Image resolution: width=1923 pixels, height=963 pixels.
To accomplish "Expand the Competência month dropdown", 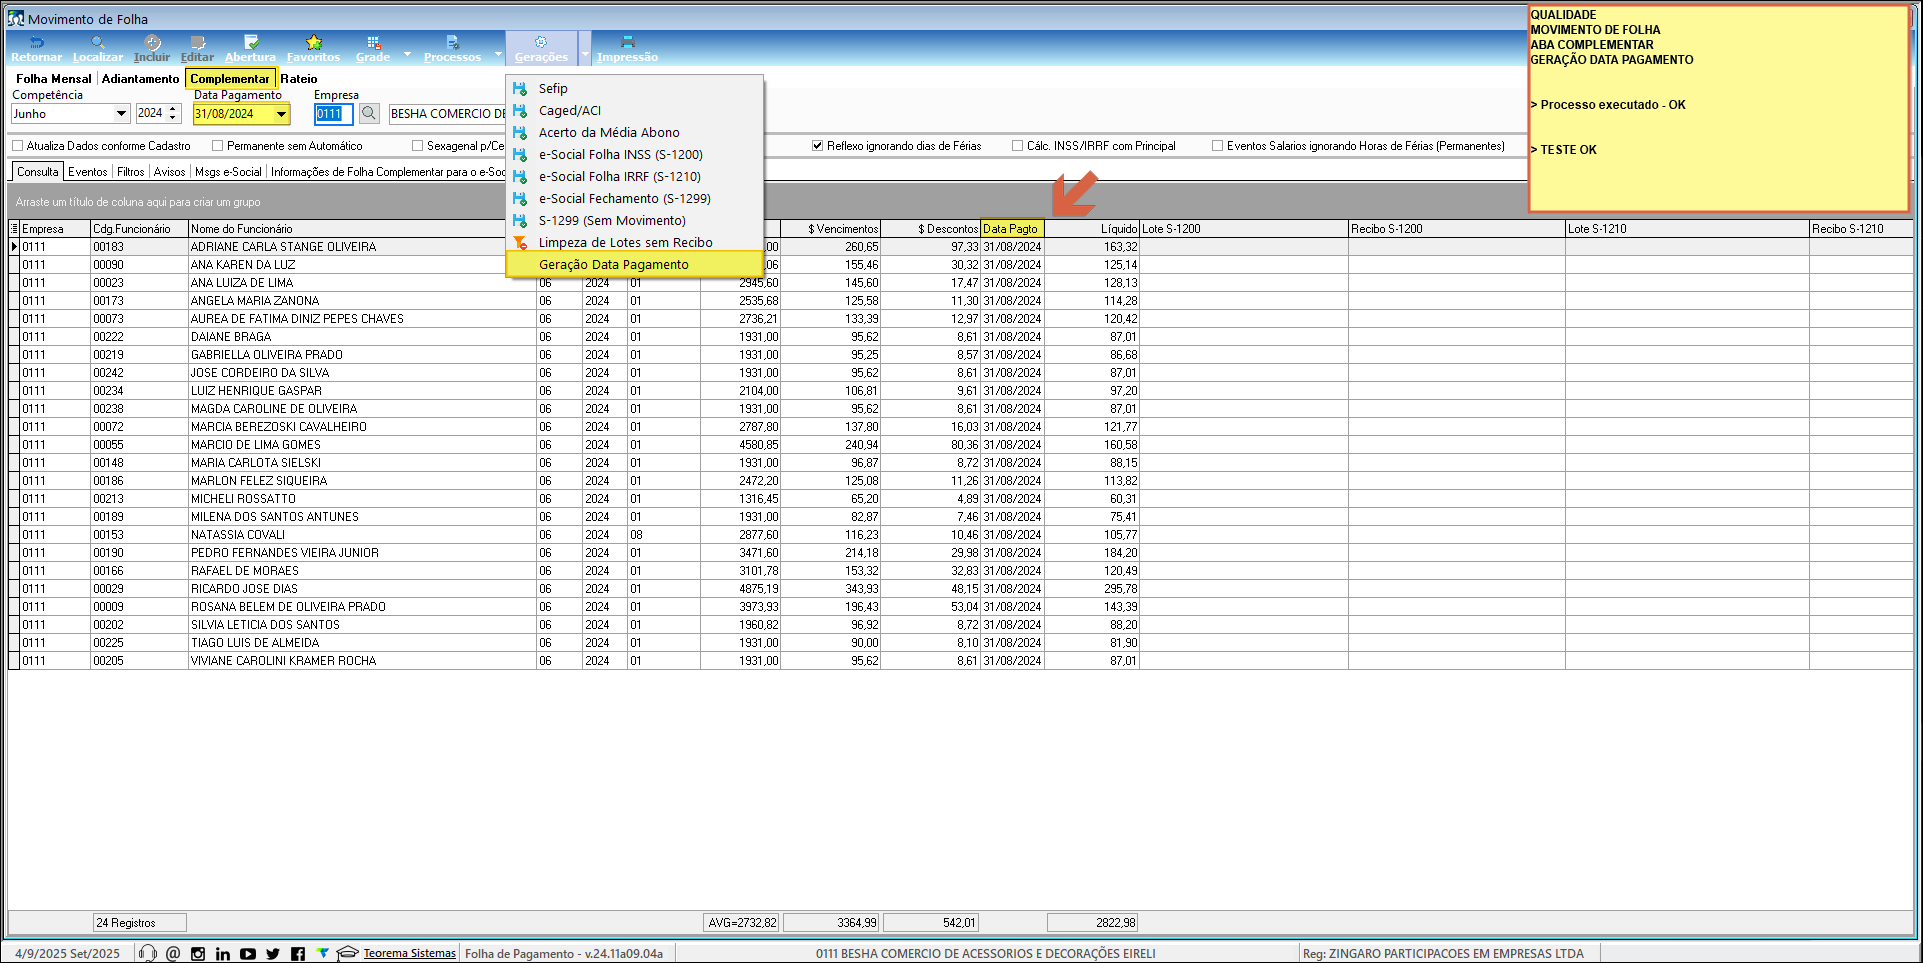I will (x=121, y=114).
